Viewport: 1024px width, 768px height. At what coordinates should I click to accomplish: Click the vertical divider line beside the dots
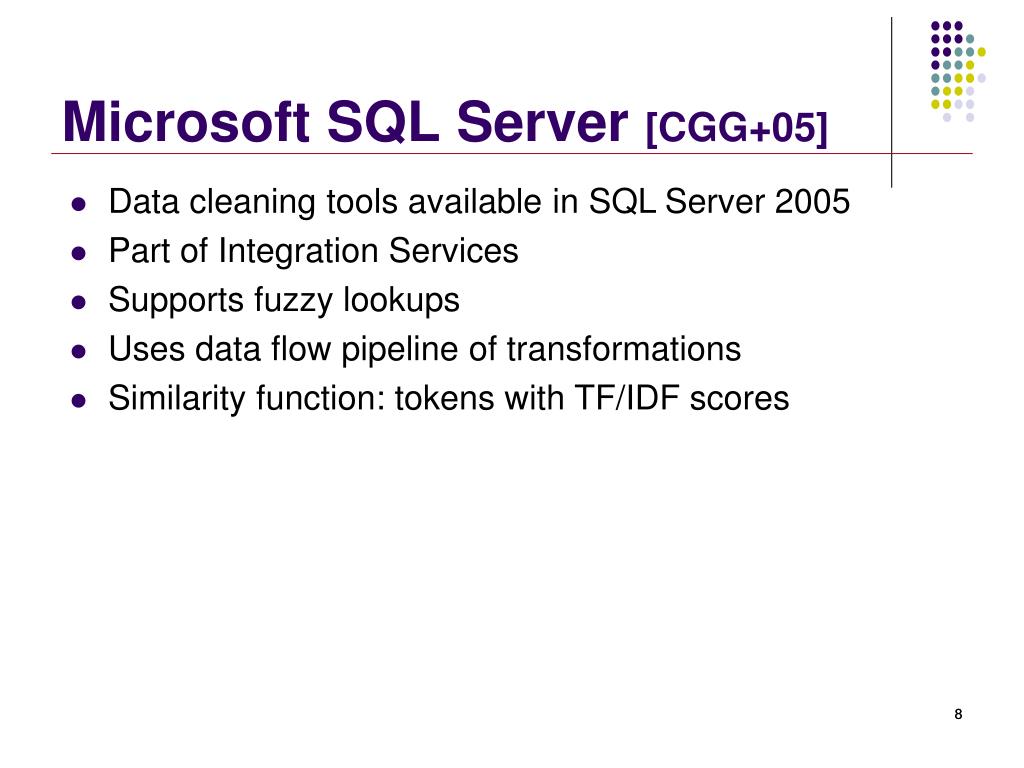pyautogui.click(x=891, y=103)
